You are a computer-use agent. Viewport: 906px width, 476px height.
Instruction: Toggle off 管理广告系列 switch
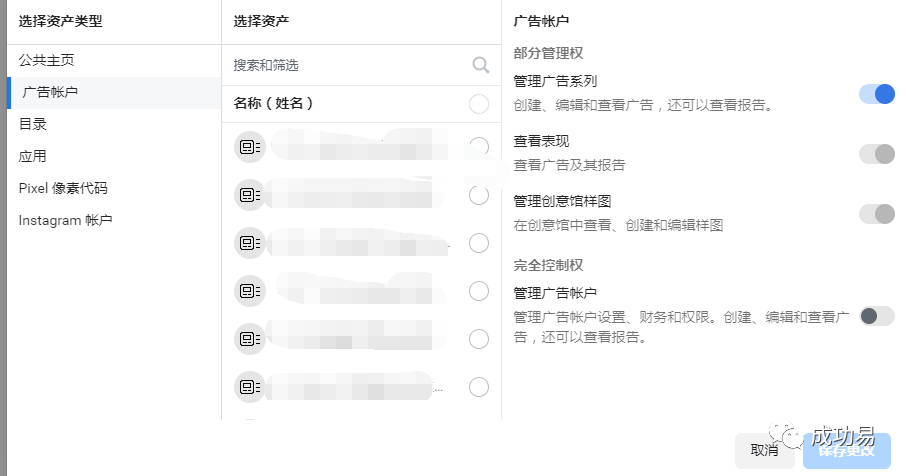point(877,94)
